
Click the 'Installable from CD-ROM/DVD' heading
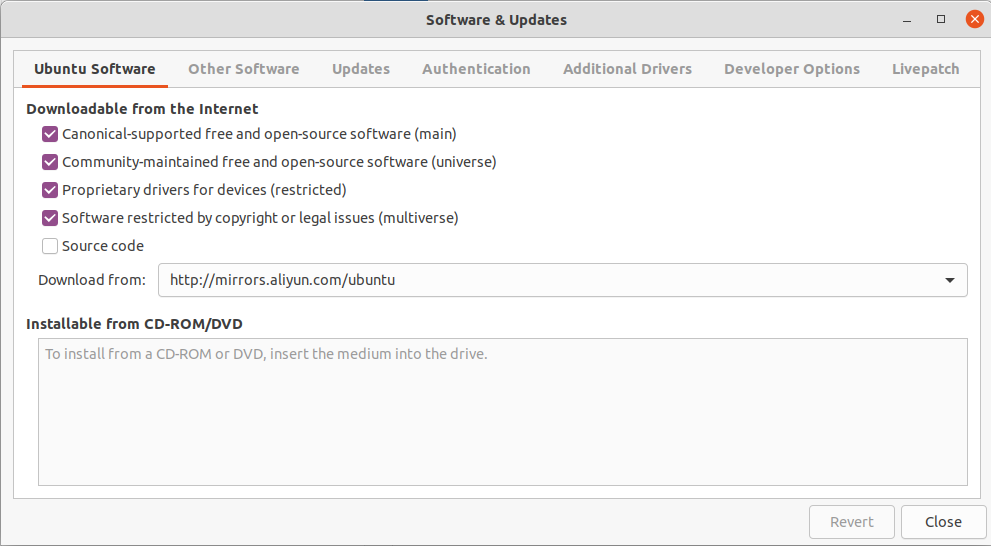click(135, 324)
